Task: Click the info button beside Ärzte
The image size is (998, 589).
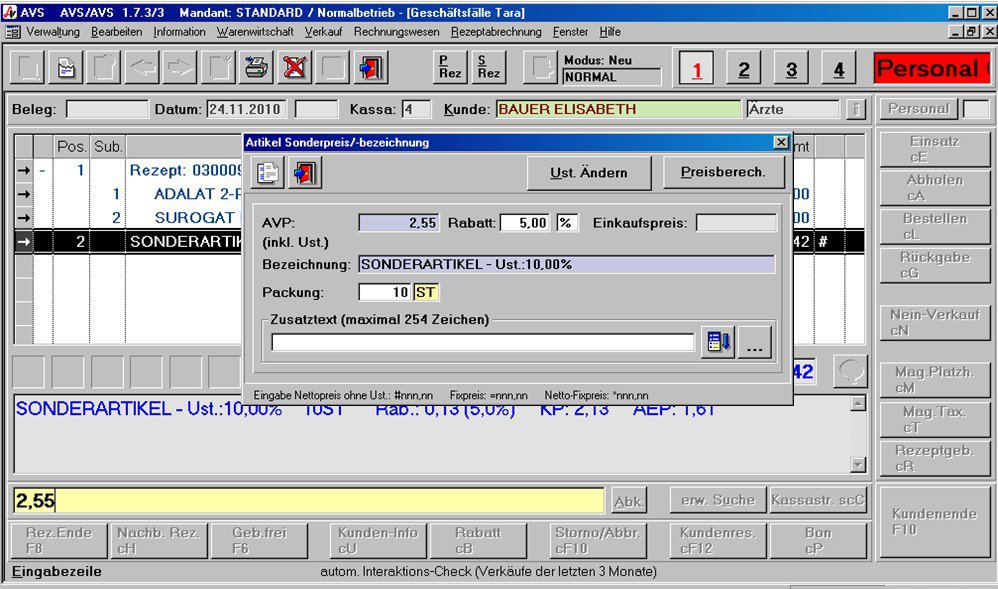Action: tap(855, 109)
